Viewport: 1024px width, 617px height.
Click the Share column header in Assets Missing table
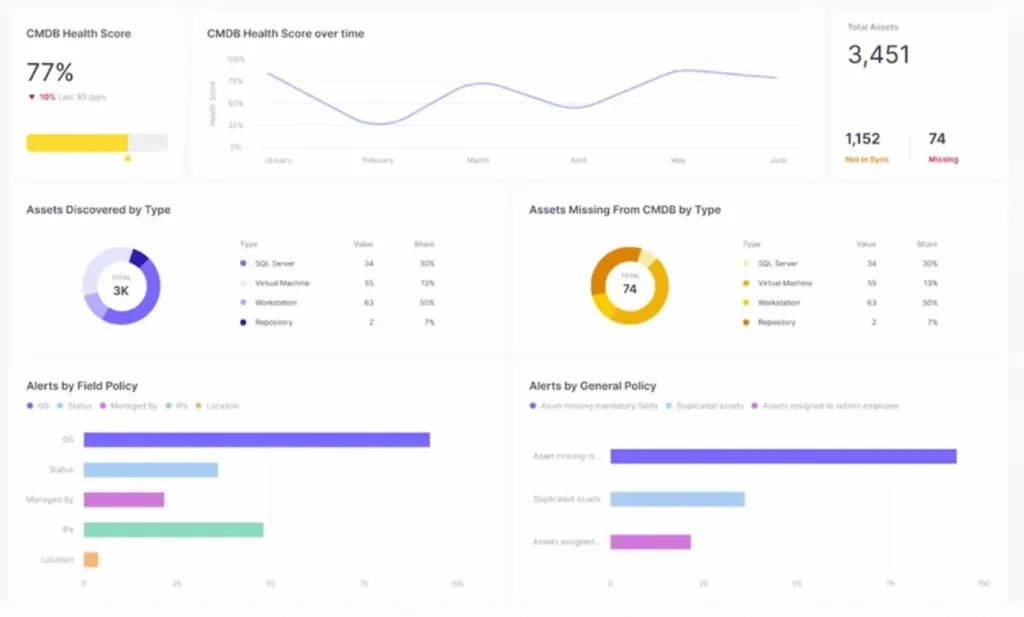point(927,244)
